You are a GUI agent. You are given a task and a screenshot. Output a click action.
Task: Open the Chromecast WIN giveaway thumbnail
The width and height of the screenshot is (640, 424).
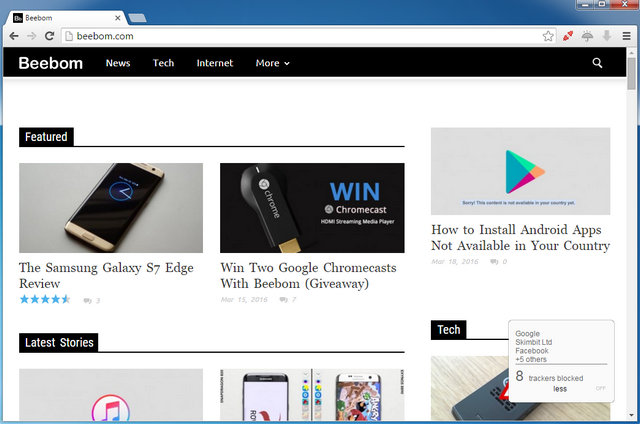[312, 208]
